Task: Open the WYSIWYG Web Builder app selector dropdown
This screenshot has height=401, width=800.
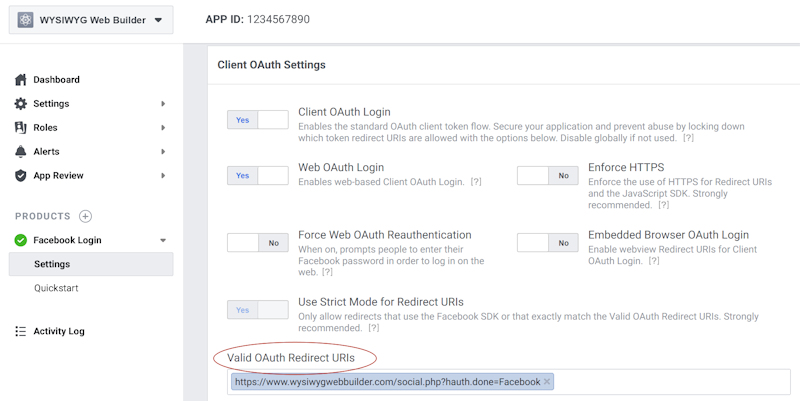Action: (x=91, y=20)
